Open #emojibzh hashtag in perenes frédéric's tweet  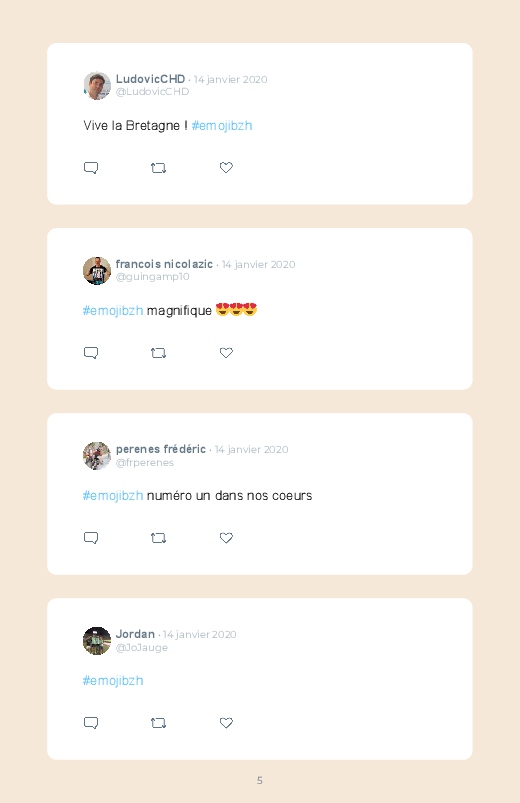[x=113, y=496]
